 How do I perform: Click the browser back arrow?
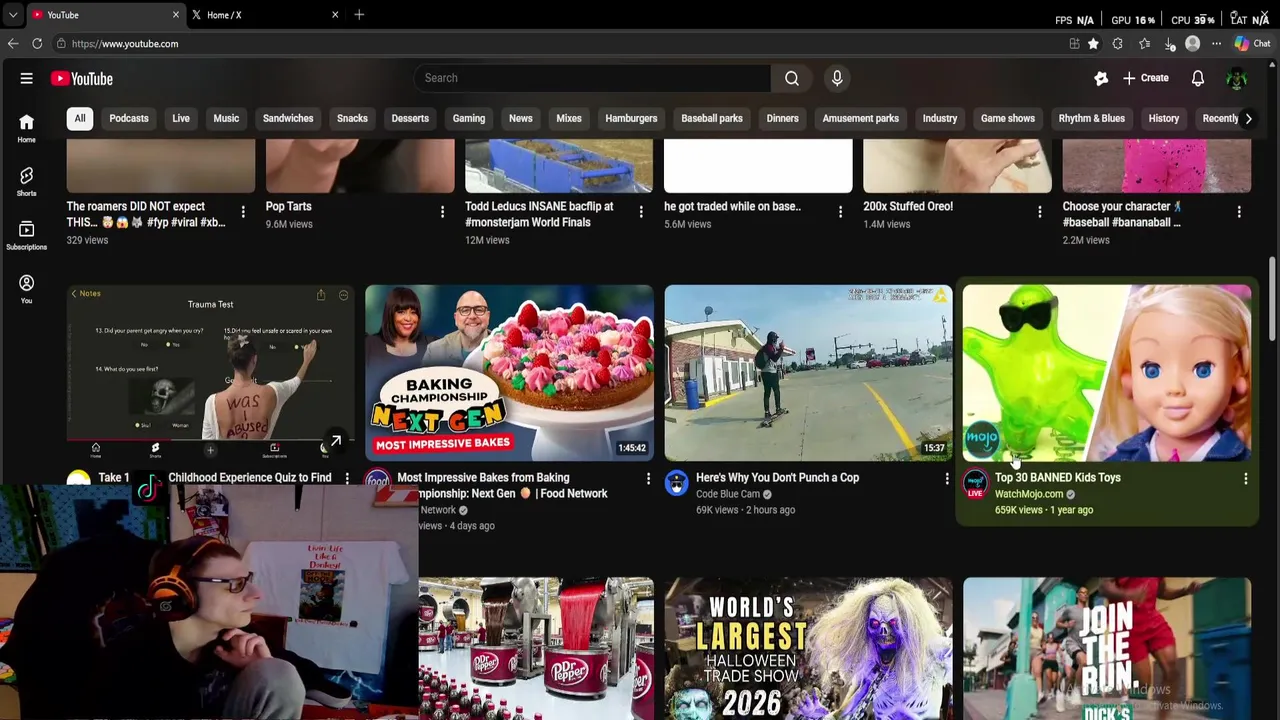coord(13,44)
